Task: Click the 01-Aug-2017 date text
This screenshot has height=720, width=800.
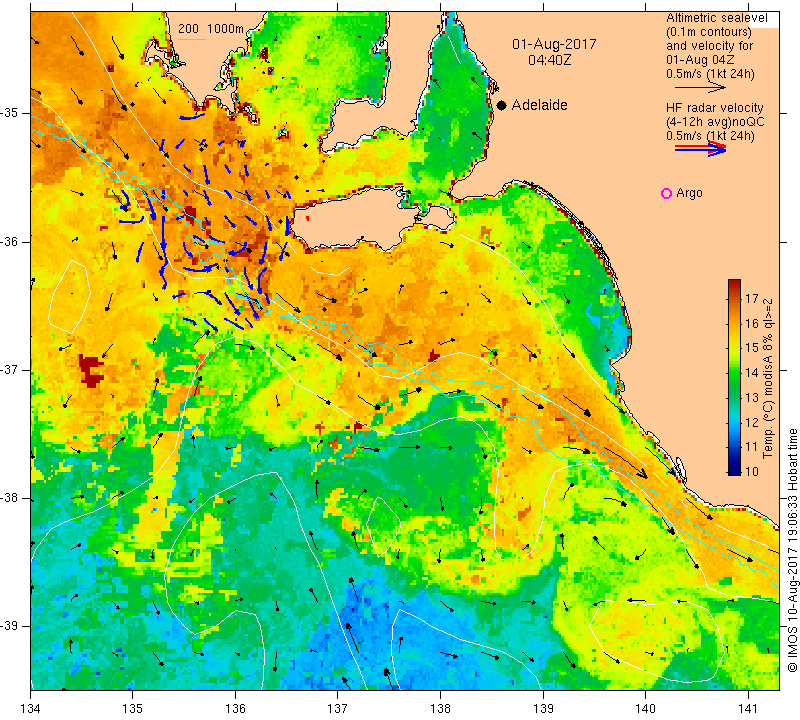Action: pyautogui.click(x=554, y=44)
